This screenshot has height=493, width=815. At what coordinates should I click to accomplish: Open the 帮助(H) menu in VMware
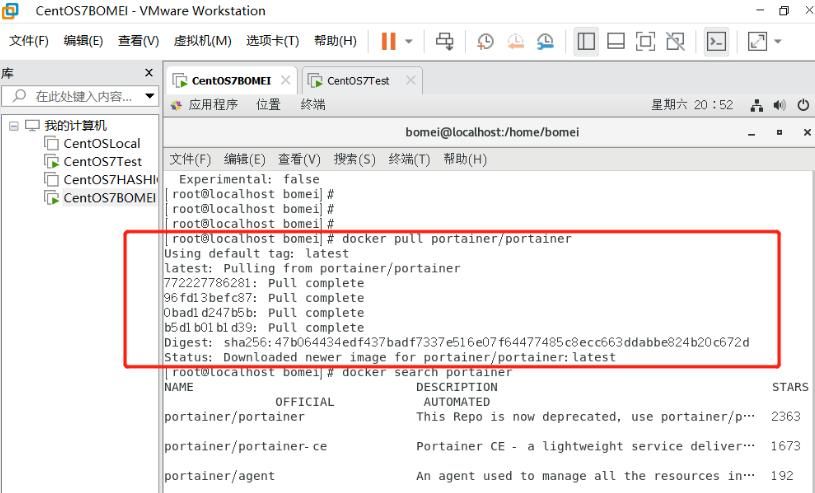(335, 41)
